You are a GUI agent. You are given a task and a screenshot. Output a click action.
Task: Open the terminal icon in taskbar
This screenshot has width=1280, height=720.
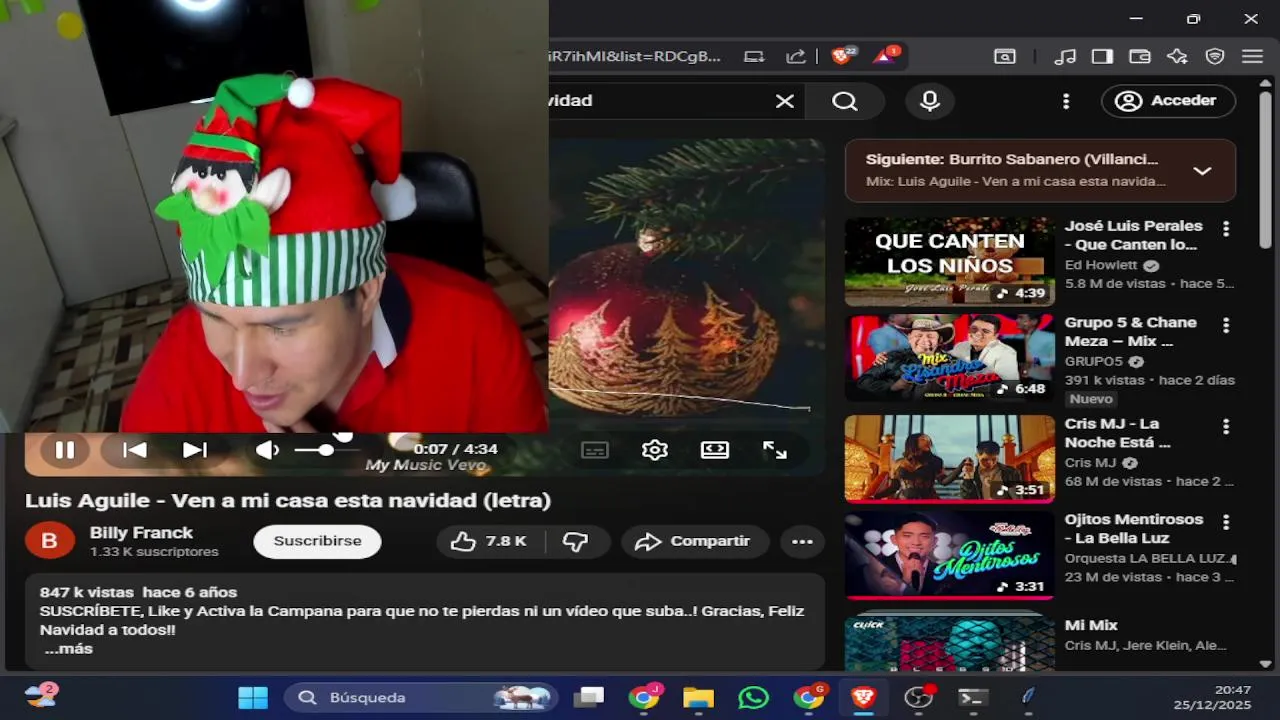coord(972,697)
